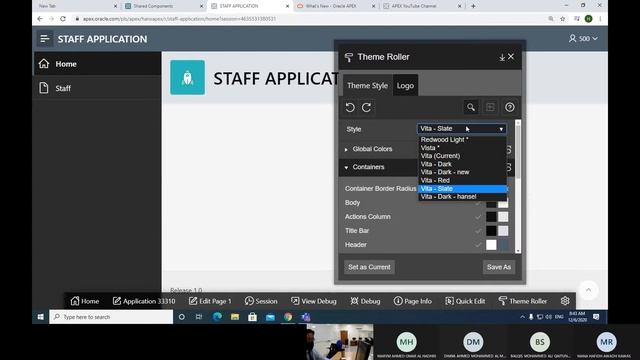640x360 pixels.
Task: Click the Title Bar dark color swatch
Action: coord(491,231)
